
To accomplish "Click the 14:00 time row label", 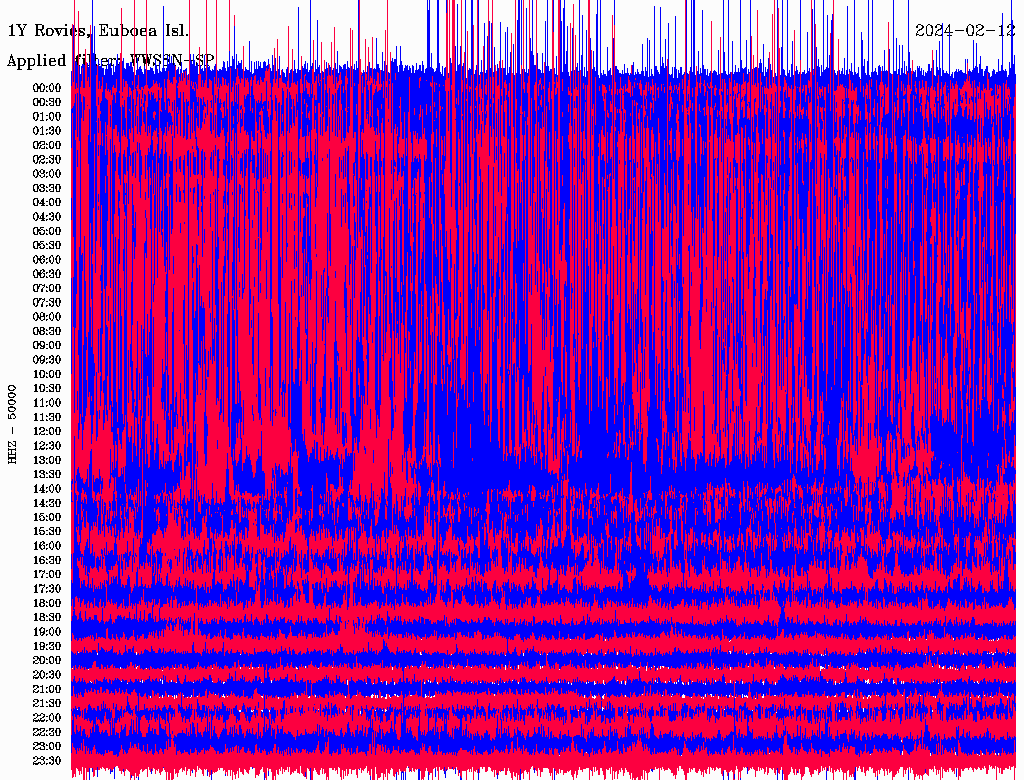I will point(47,489).
